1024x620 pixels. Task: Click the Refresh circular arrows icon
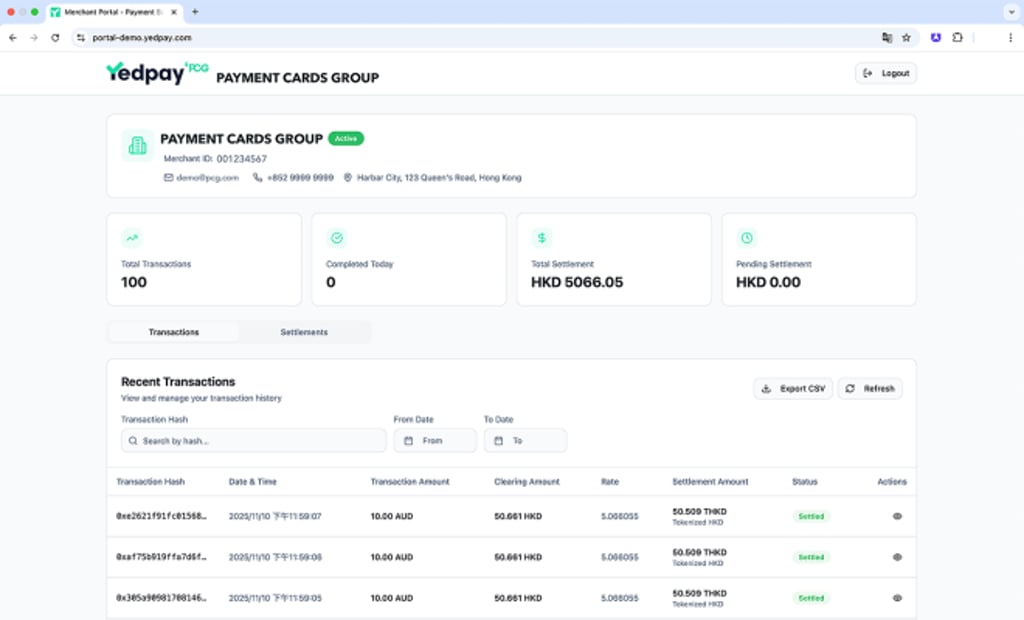click(x=869, y=388)
